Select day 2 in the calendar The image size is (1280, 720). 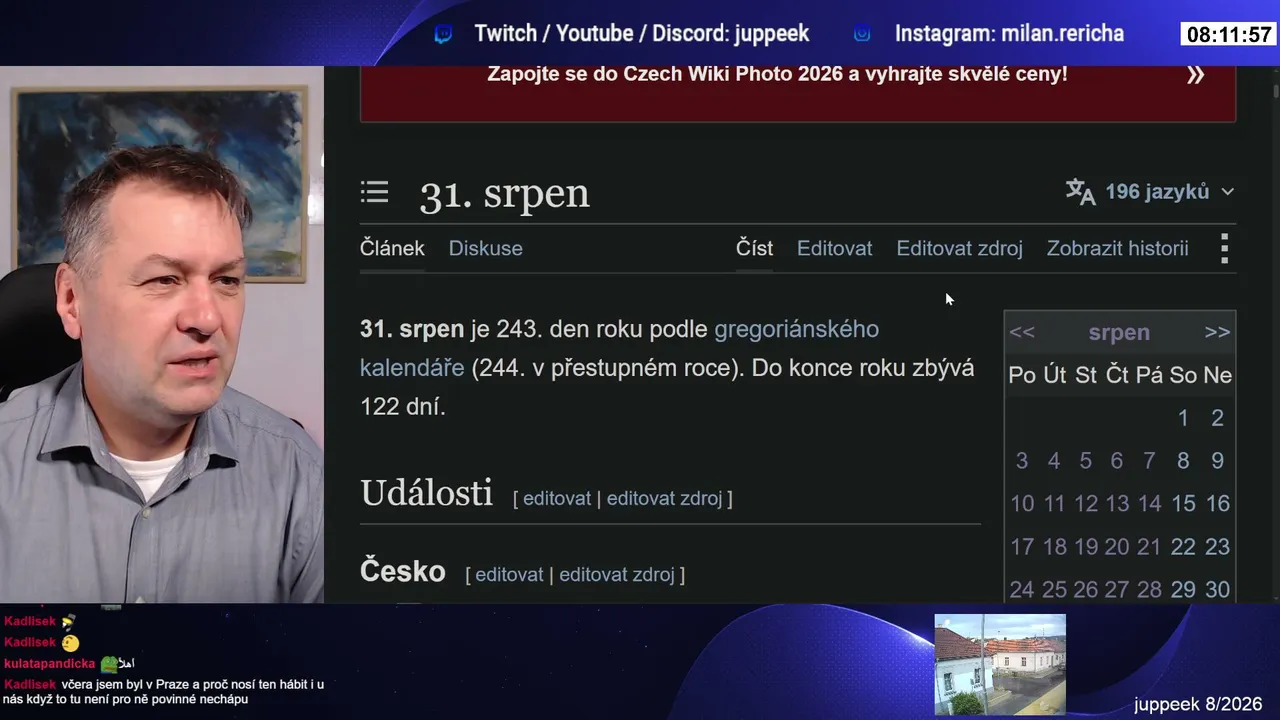point(1217,418)
